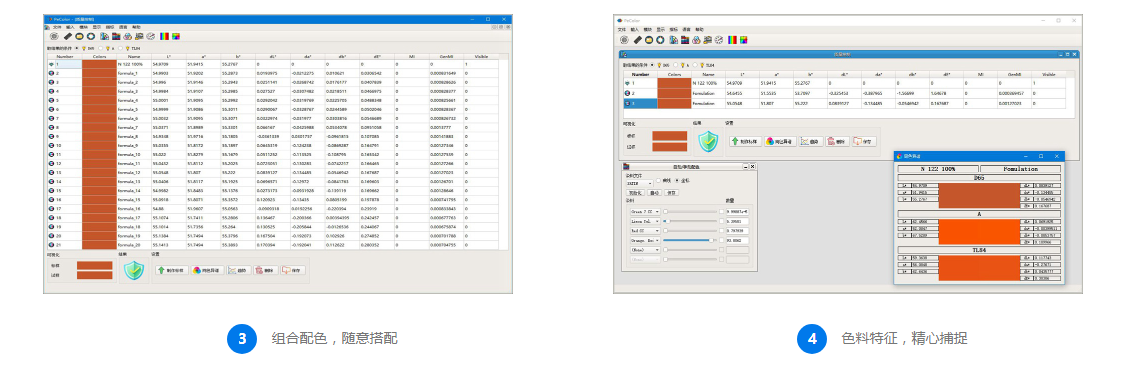
Task: Open the color gradient square icon in left PeColor window
Action: (176, 37)
